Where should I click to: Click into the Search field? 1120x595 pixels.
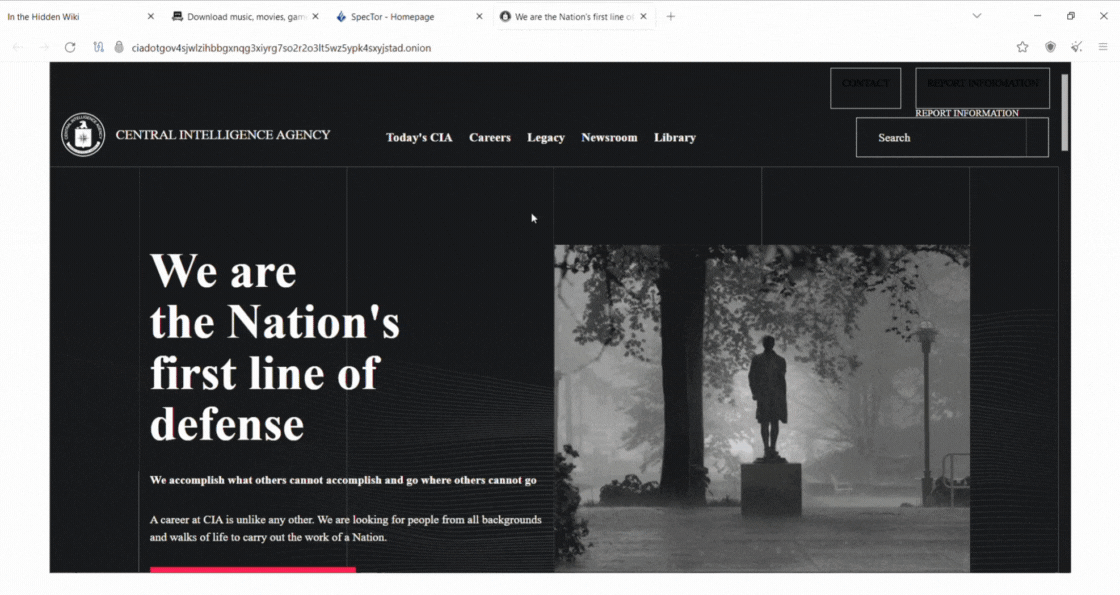[x=941, y=137]
